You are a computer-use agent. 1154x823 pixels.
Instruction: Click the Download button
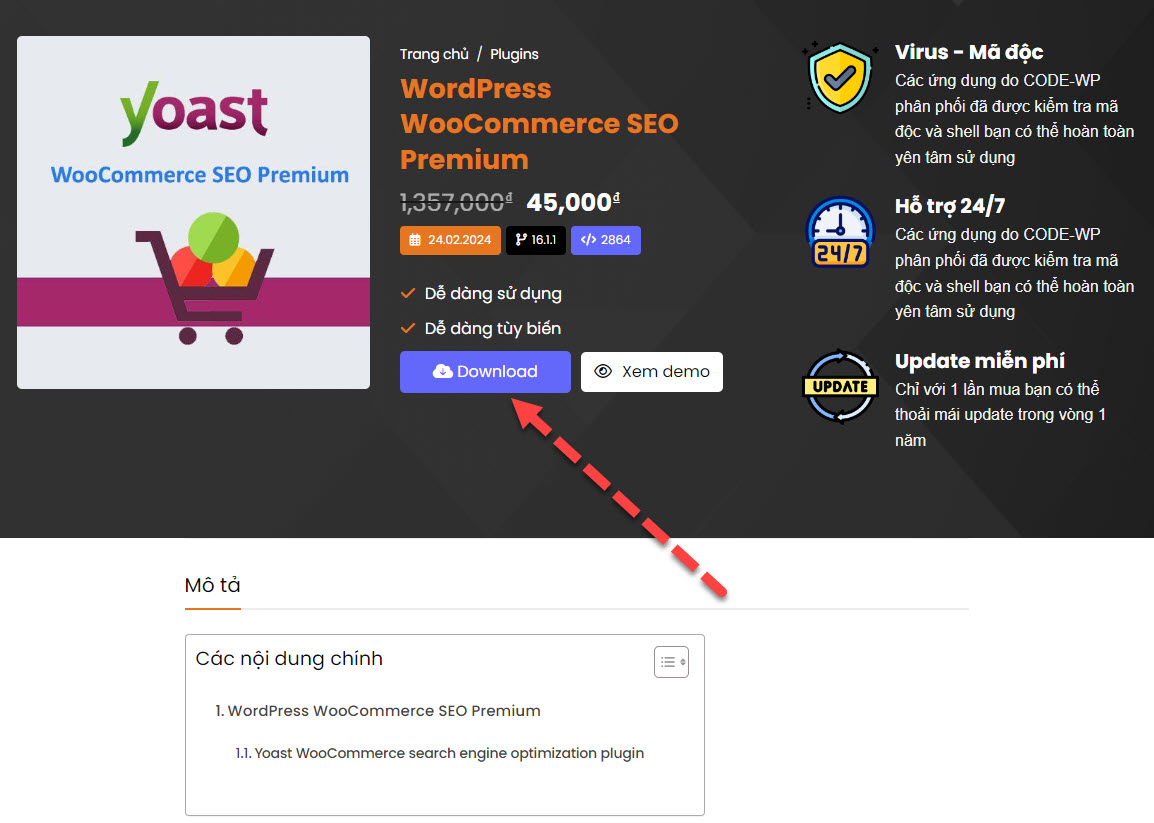coord(486,372)
